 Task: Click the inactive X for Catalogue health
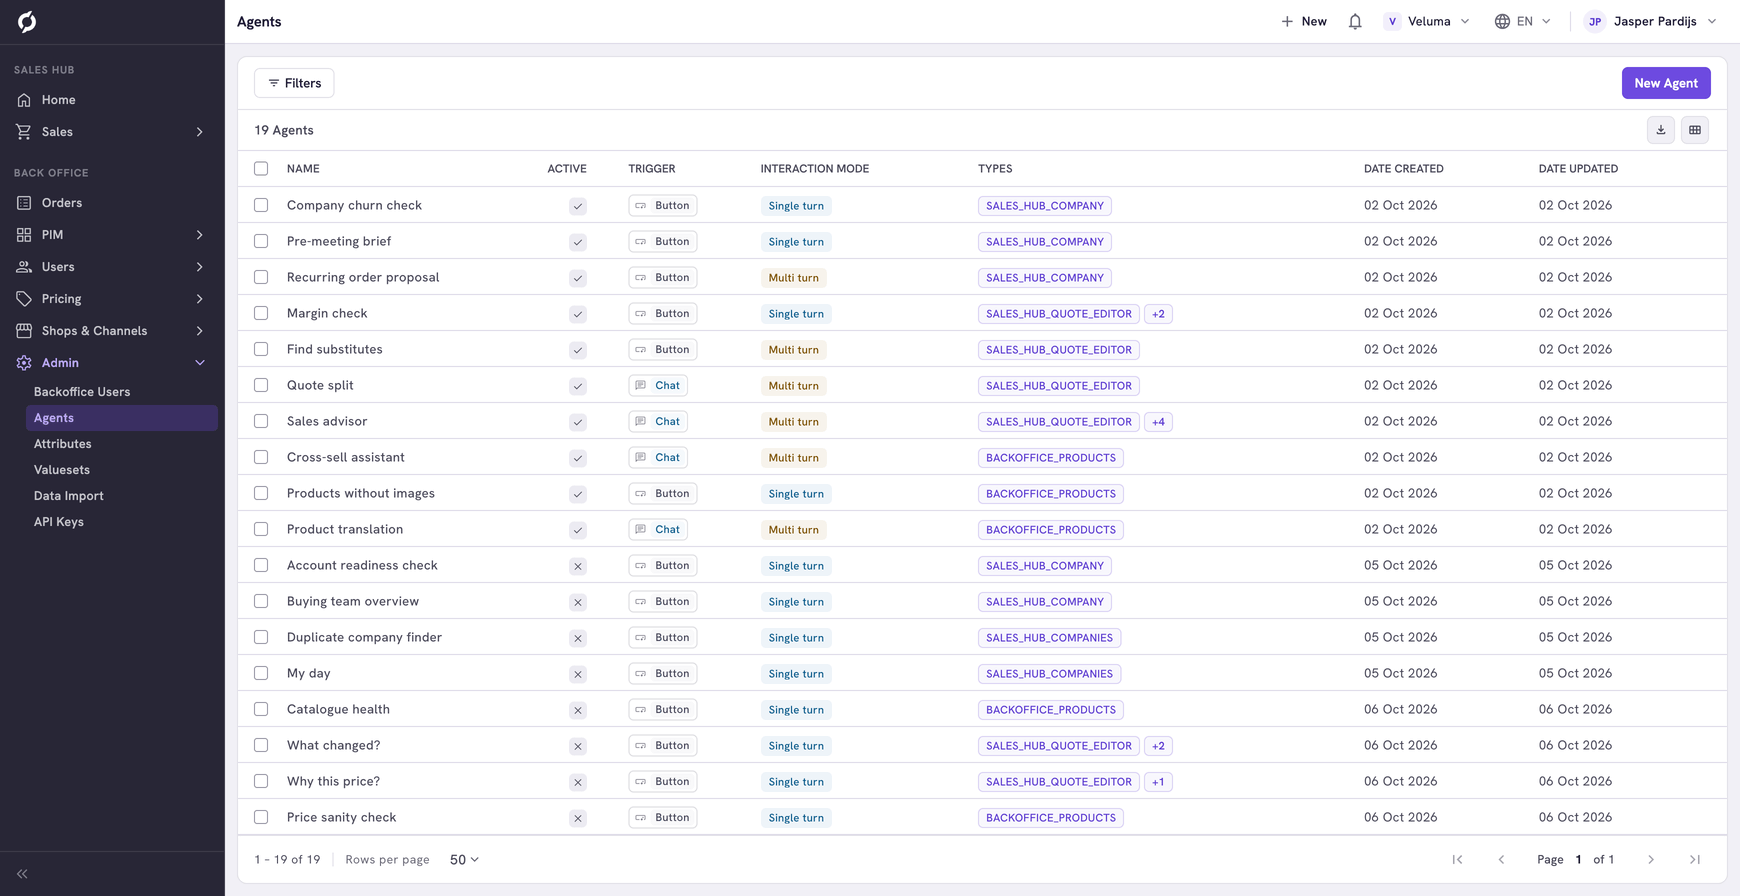click(x=578, y=710)
